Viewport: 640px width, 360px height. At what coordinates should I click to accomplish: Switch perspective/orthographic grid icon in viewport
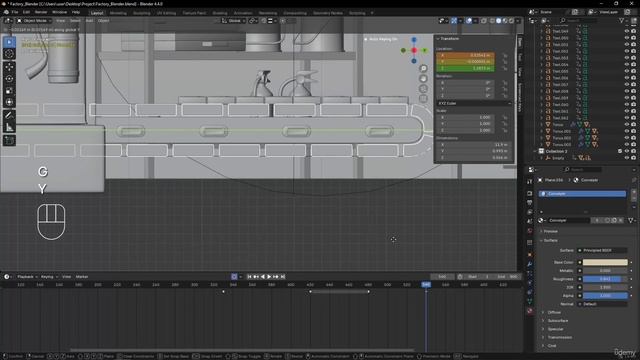tap(423, 98)
